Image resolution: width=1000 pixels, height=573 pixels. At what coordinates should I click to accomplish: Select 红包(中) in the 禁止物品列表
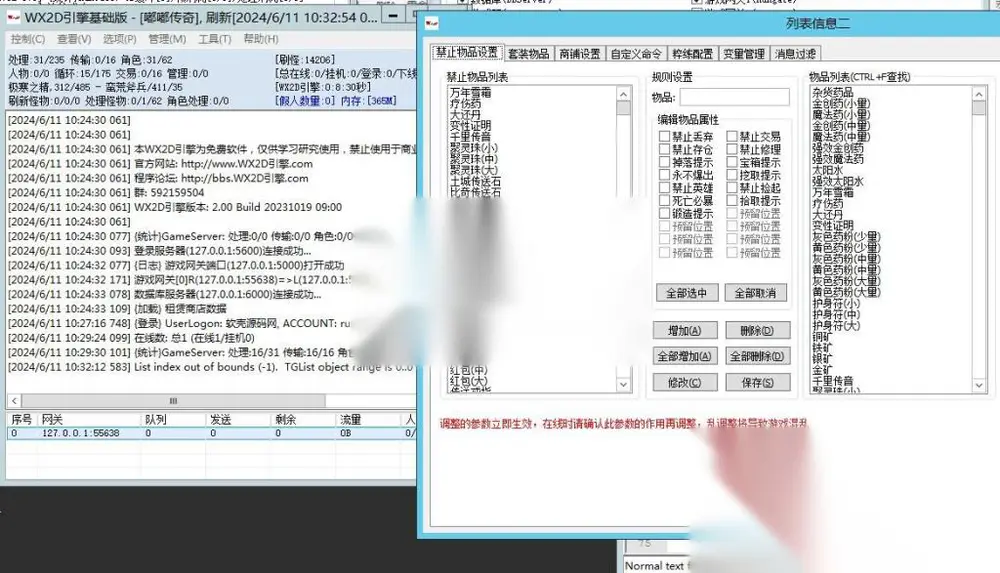coord(468,370)
